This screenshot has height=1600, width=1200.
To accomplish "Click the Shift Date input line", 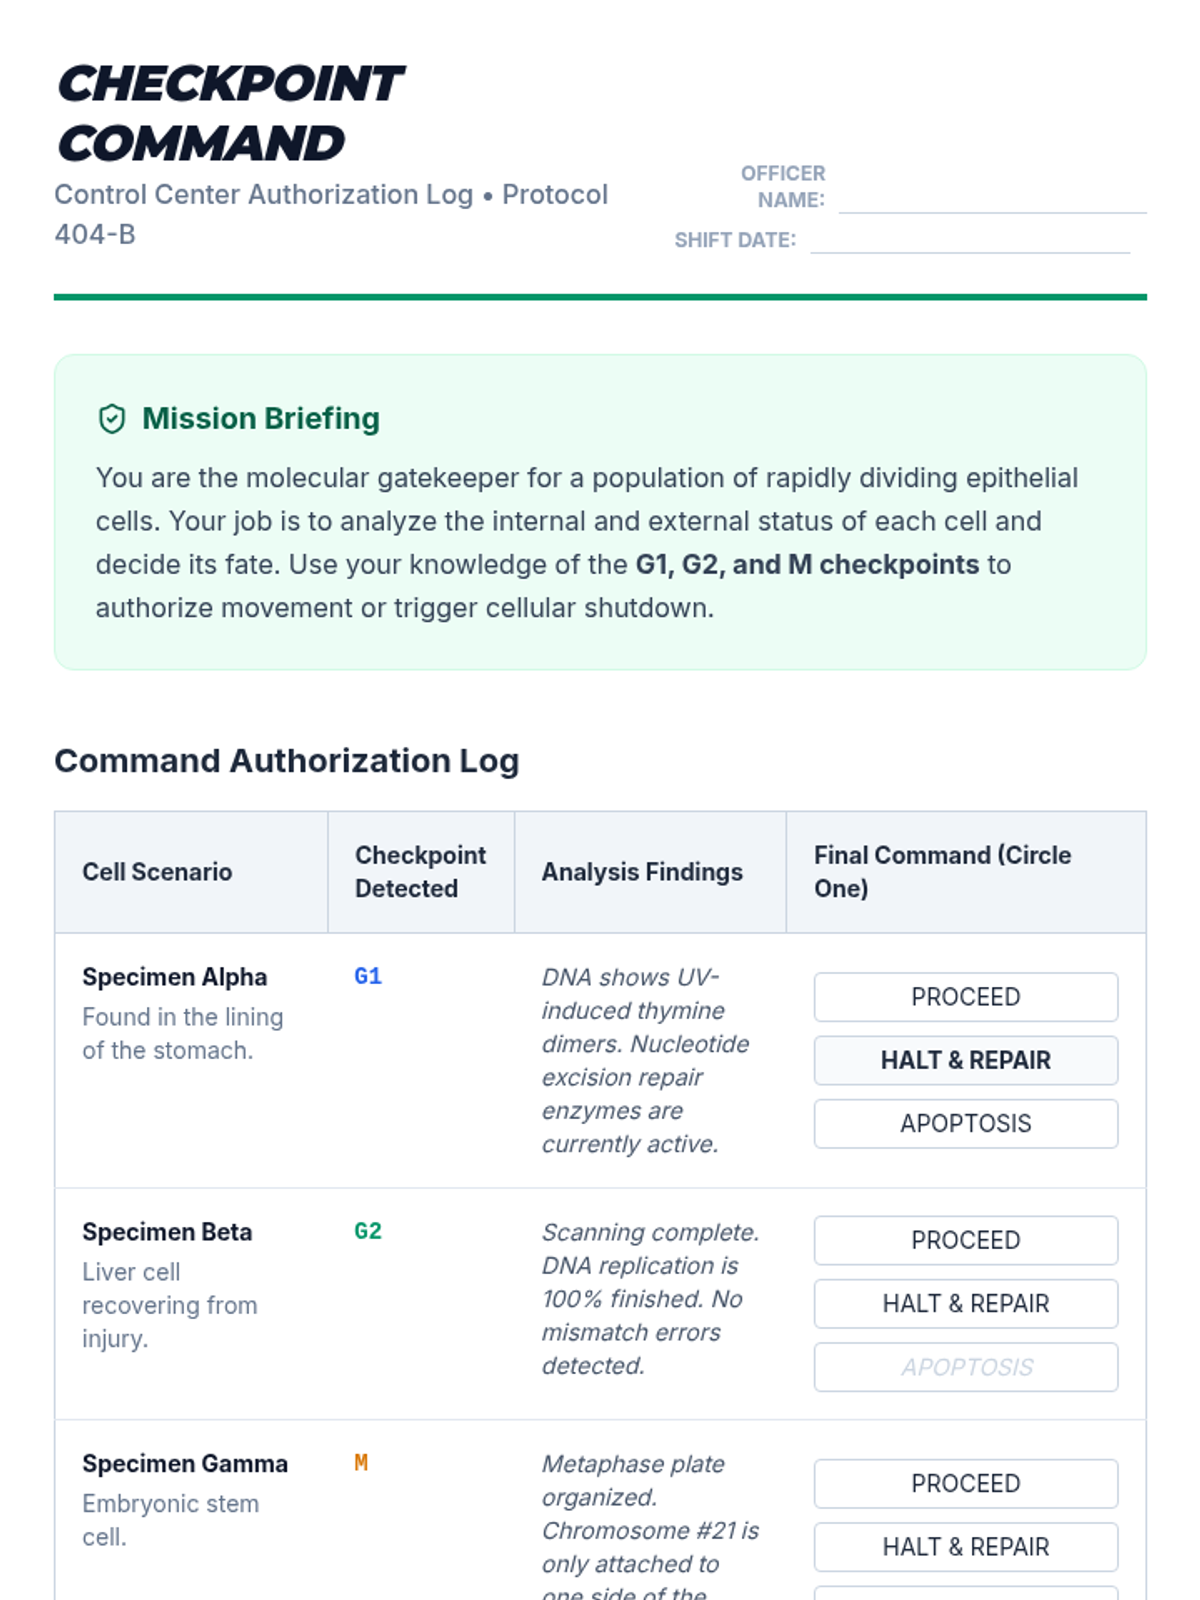I will (x=969, y=239).
